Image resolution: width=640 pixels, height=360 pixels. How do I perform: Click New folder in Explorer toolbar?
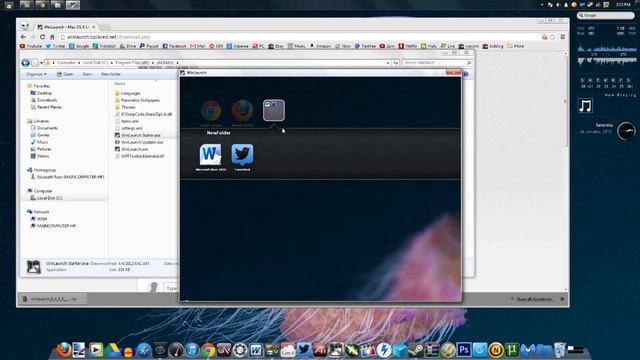tap(111, 74)
